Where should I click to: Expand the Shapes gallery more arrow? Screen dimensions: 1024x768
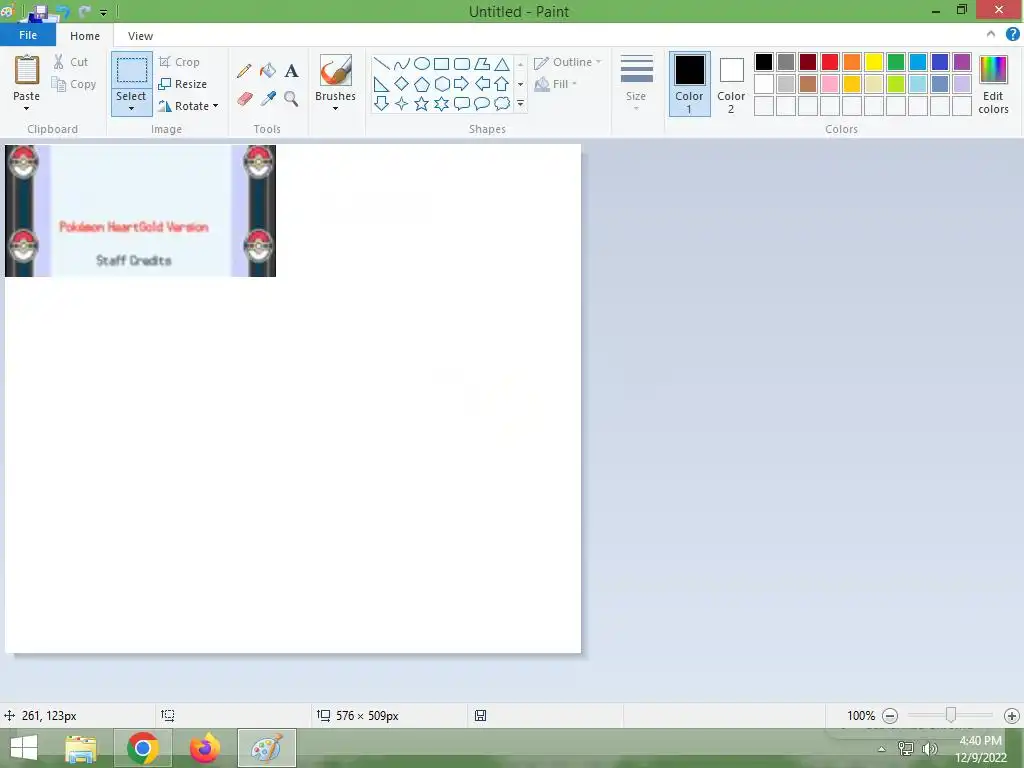pos(520,103)
